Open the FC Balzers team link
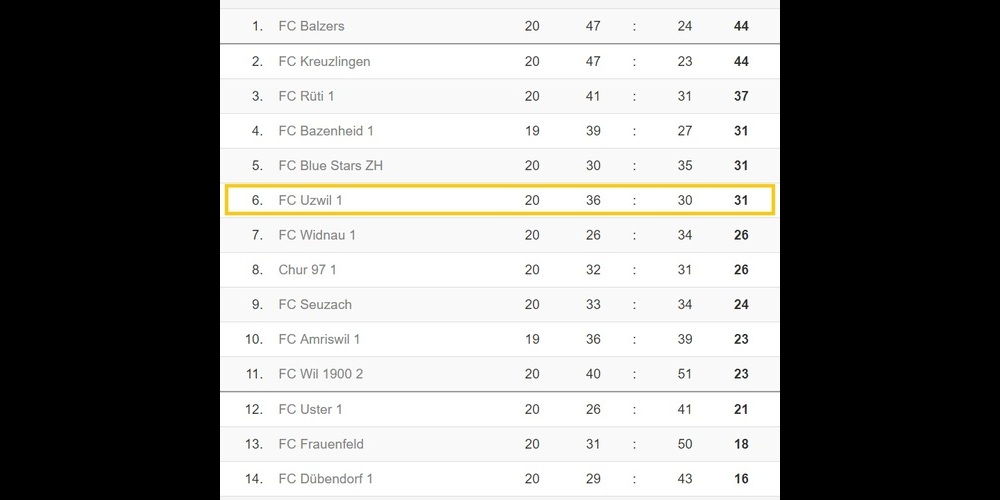The width and height of the screenshot is (1000, 500). tap(311, 26)
